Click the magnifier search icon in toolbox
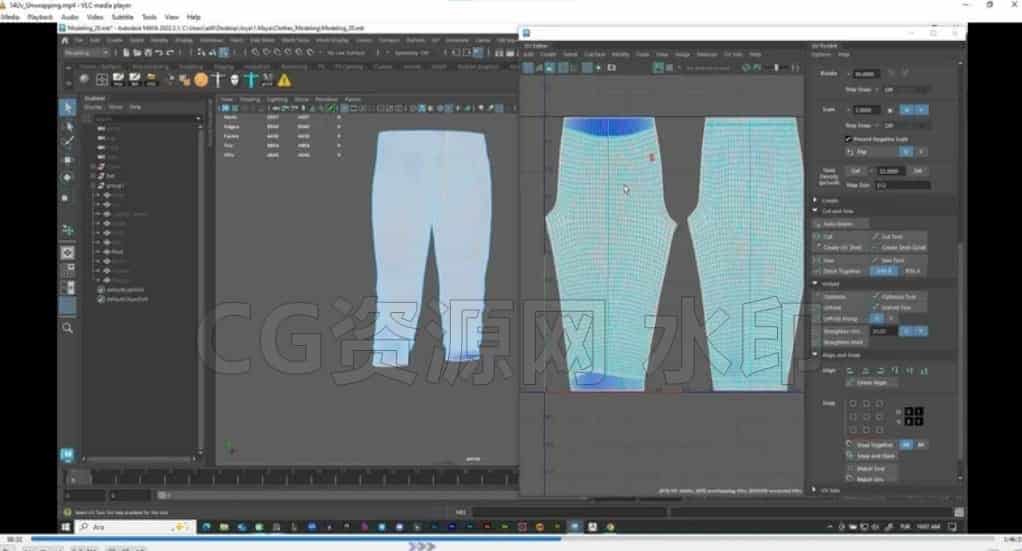Viewport: 1022px width, 551px height. (x=67, y=328)
